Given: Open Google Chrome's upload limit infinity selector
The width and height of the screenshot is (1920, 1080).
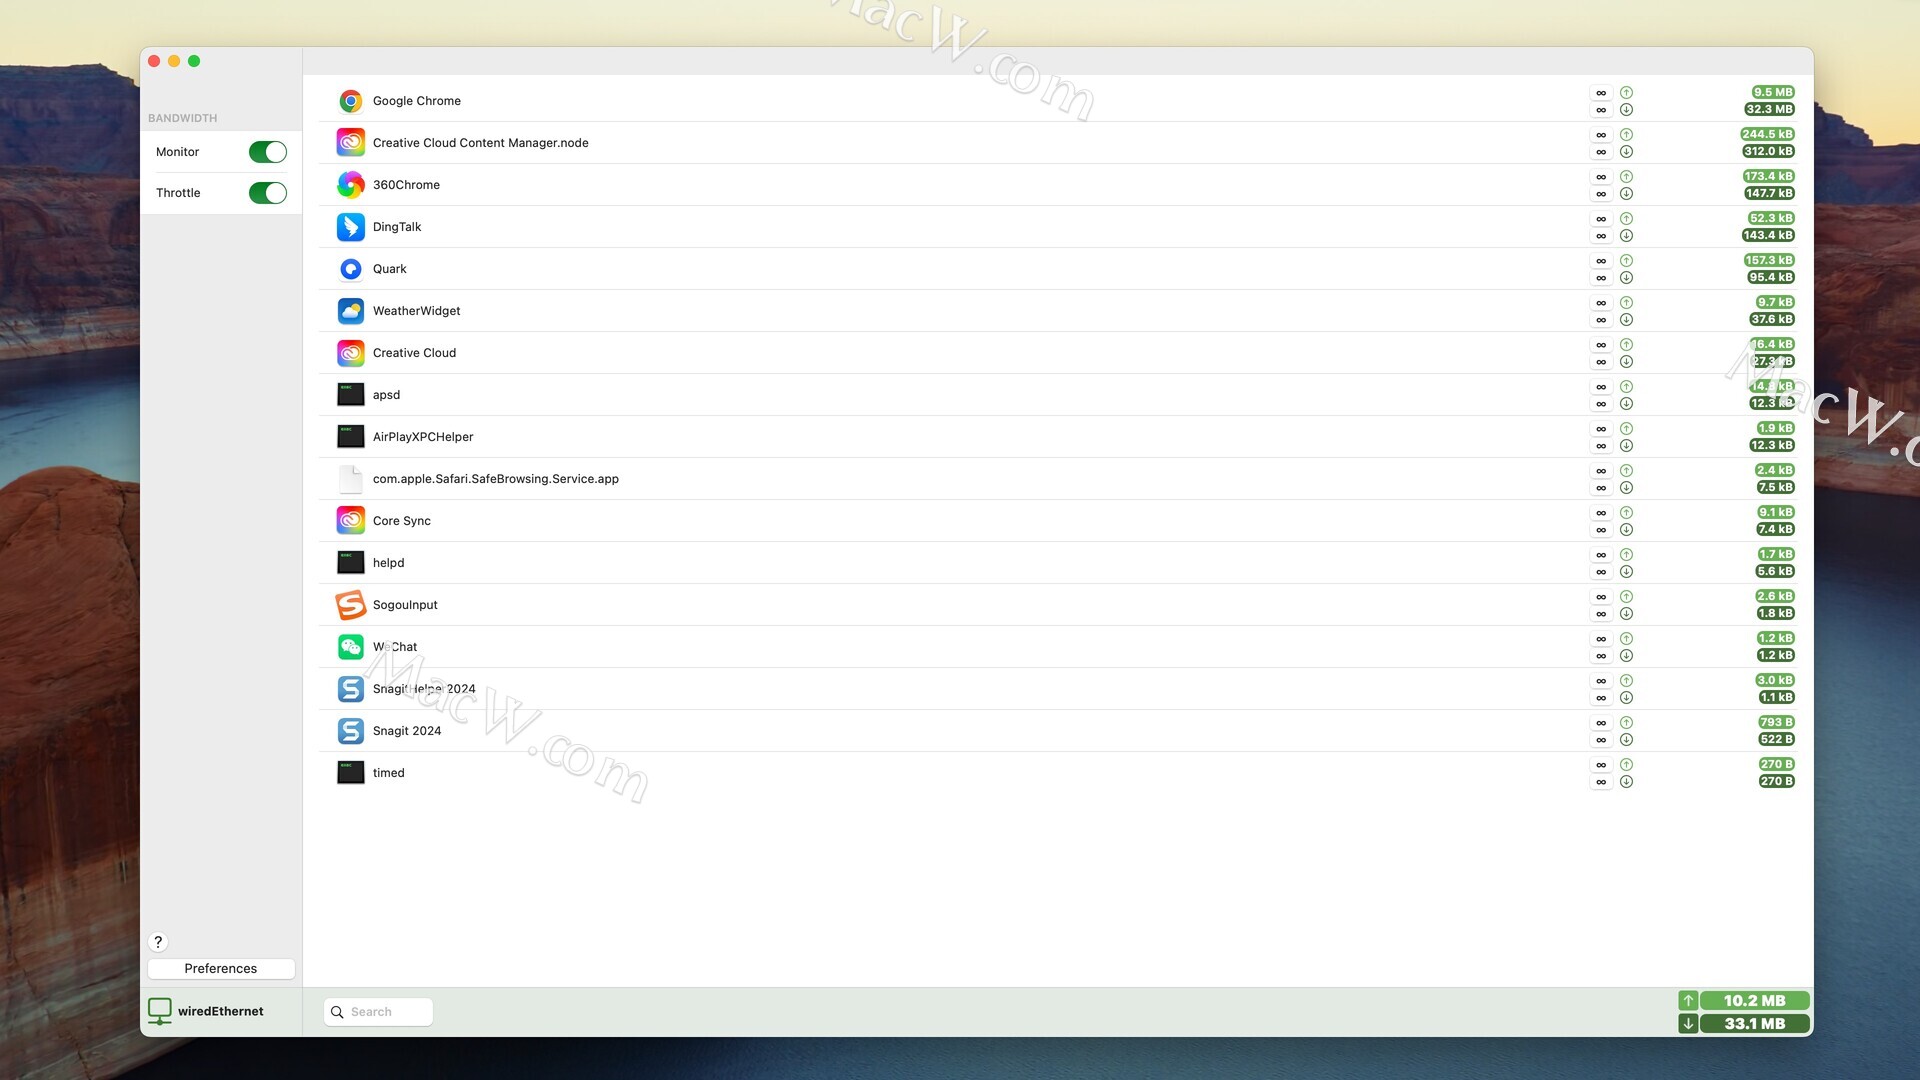Looking at the screenshot, I should tap(1601, 92).
